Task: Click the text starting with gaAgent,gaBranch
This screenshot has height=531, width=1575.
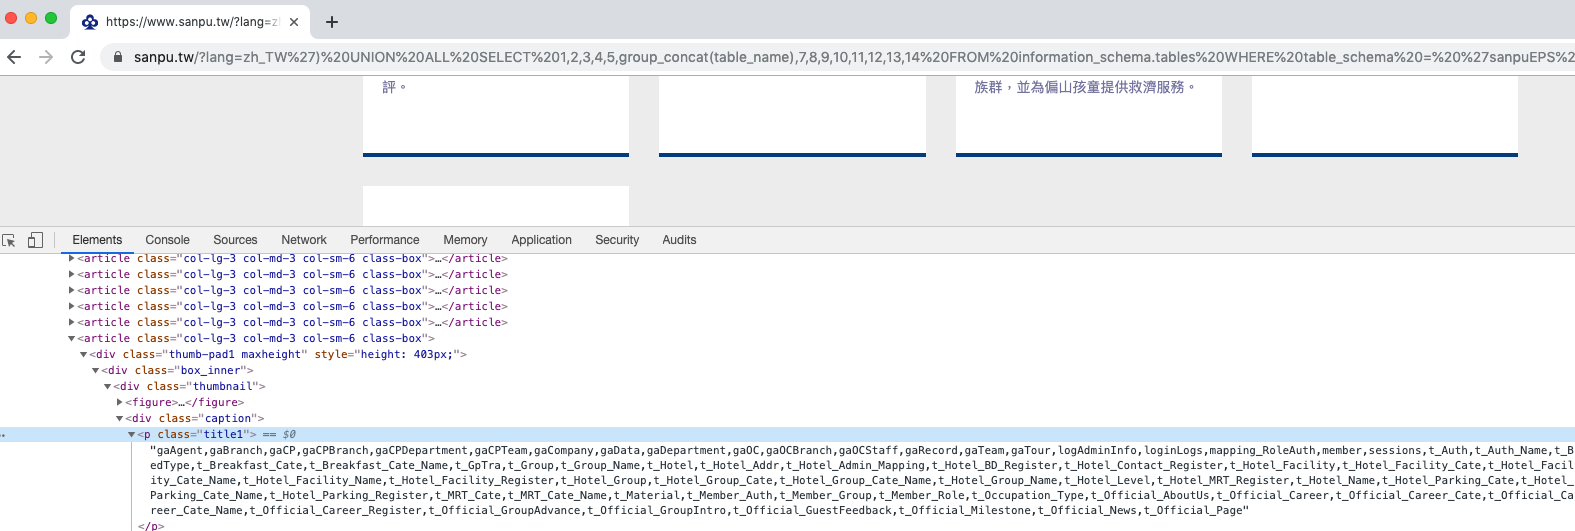Action: 862,480
